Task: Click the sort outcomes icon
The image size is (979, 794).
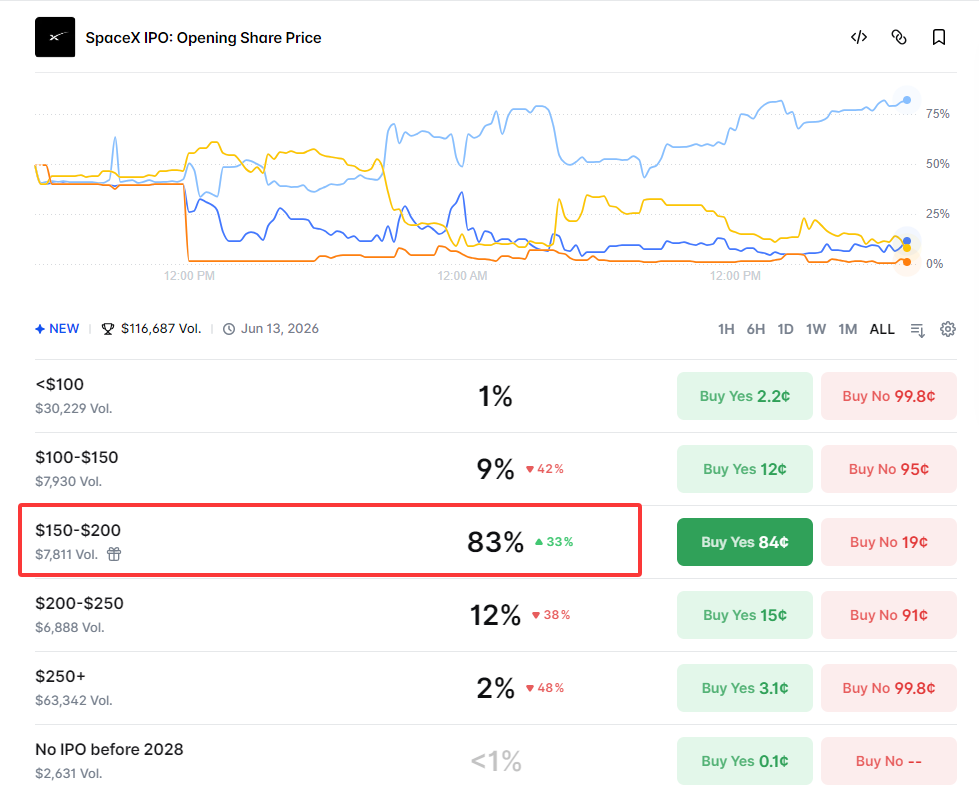Action: (917, 330)
